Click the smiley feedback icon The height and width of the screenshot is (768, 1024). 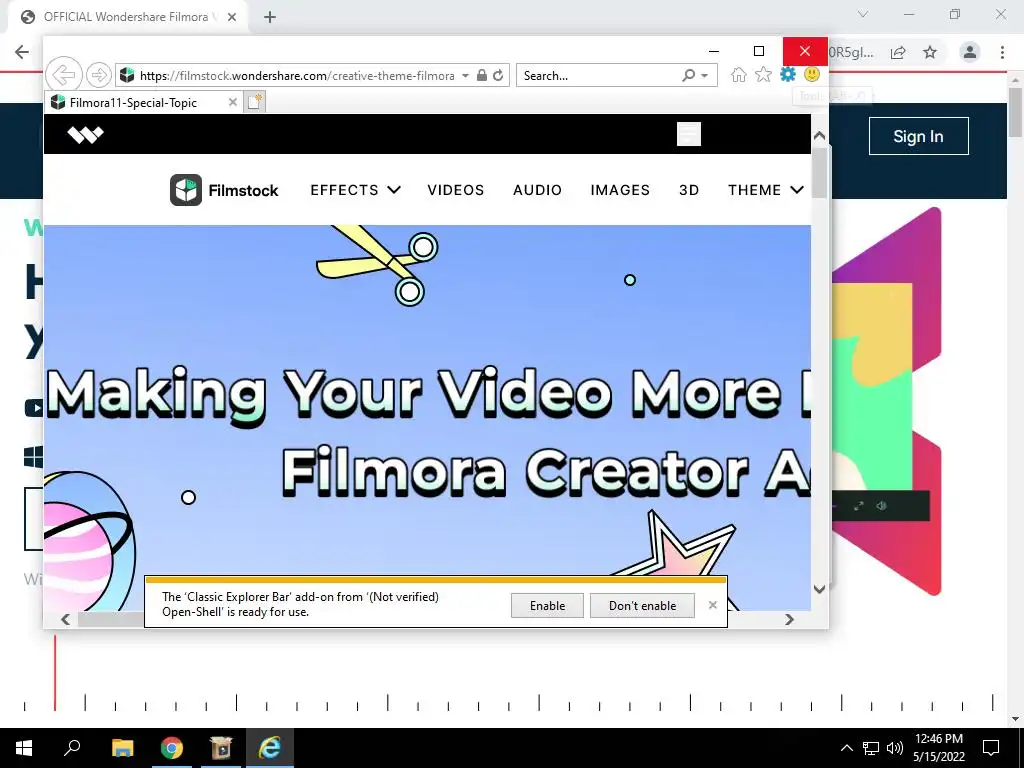coord(812,74)
